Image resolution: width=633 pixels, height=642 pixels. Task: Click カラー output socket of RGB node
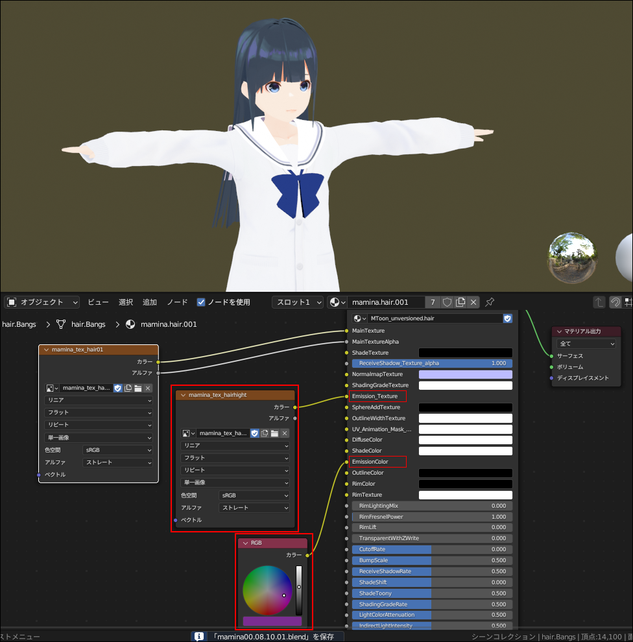click(x=307, y=555)
